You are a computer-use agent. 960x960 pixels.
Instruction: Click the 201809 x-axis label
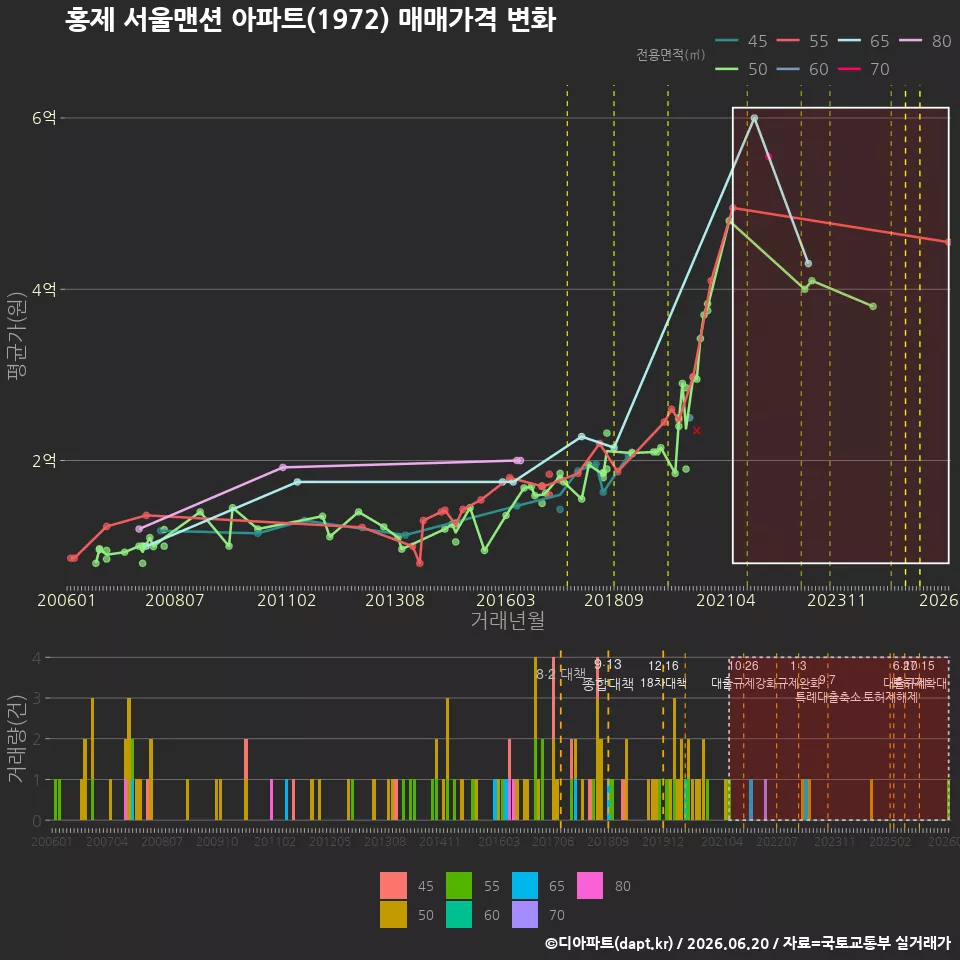pyautogui.click(x=613, y=600)
